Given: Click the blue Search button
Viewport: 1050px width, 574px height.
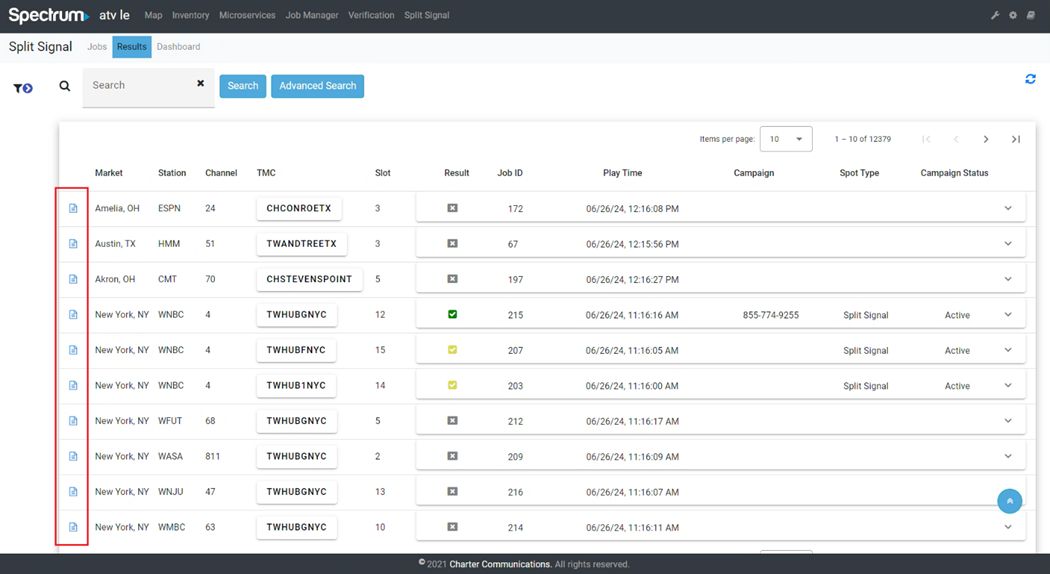Looking at the screenshot, I should pos(243,86).
